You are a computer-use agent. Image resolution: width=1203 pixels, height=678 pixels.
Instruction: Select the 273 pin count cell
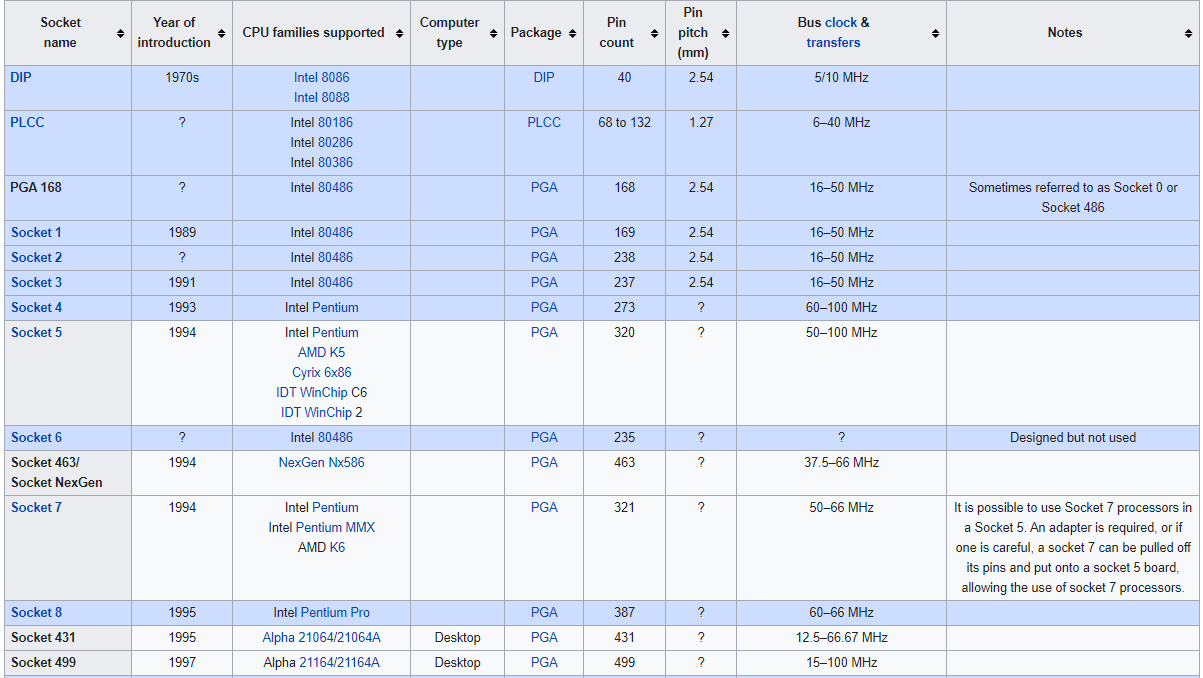pos(625,308)
